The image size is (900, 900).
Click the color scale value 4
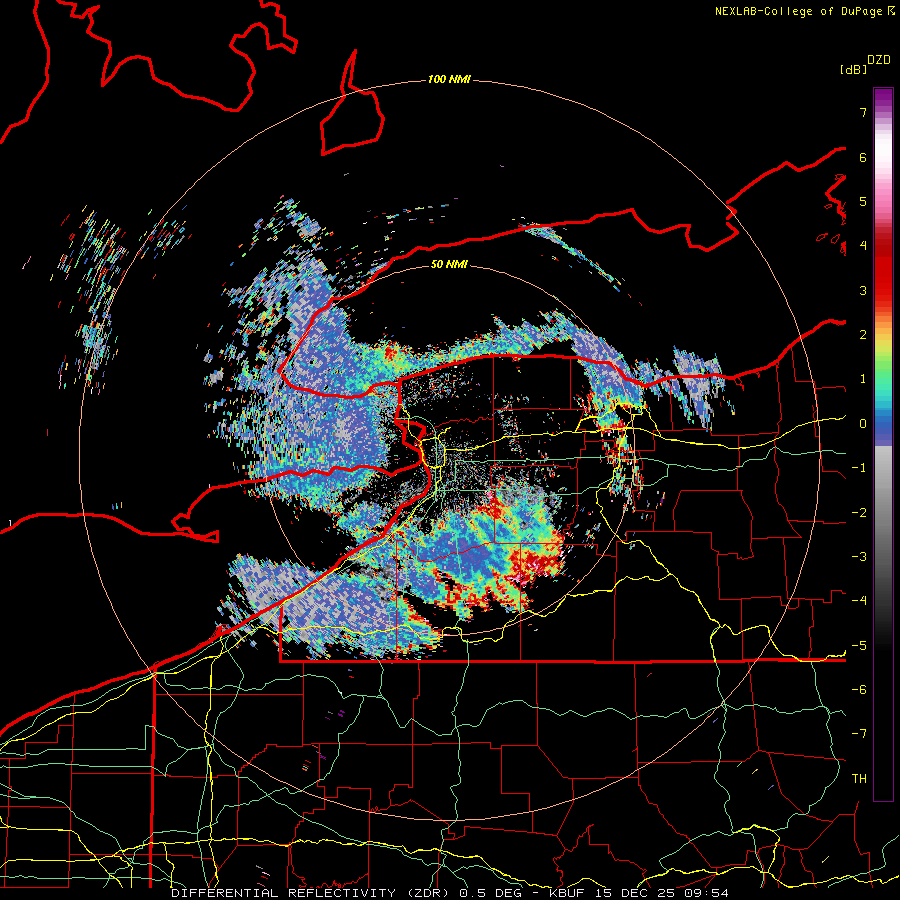click(863, 246)
